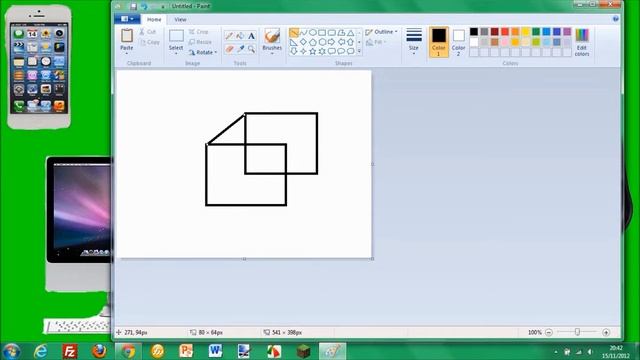Choose the Rounded rectangle shape
The height and width of the screenshot is (360, 640).
[331, 32]
